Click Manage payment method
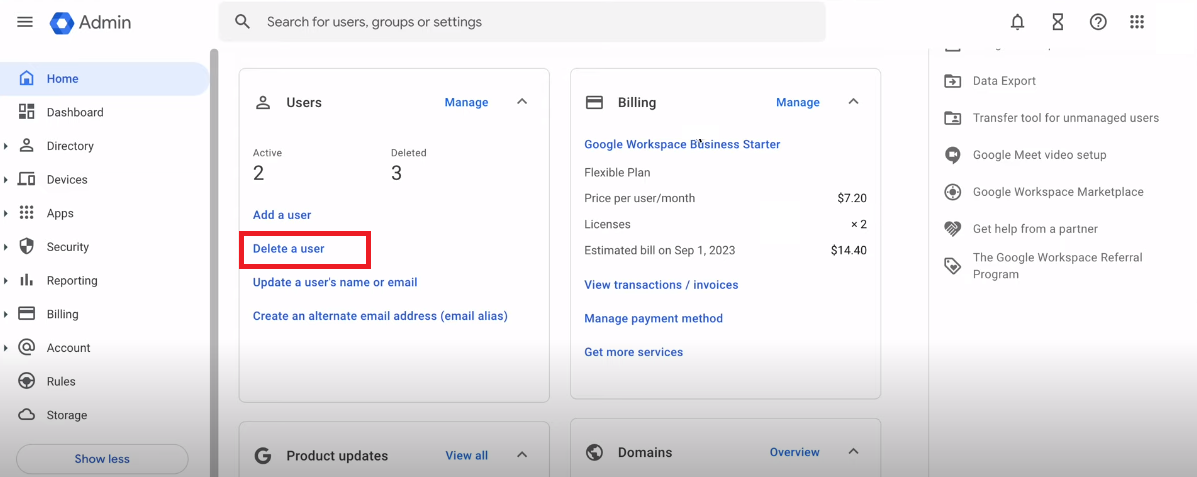Screen dimensions: 1197x477 point(653,318)
